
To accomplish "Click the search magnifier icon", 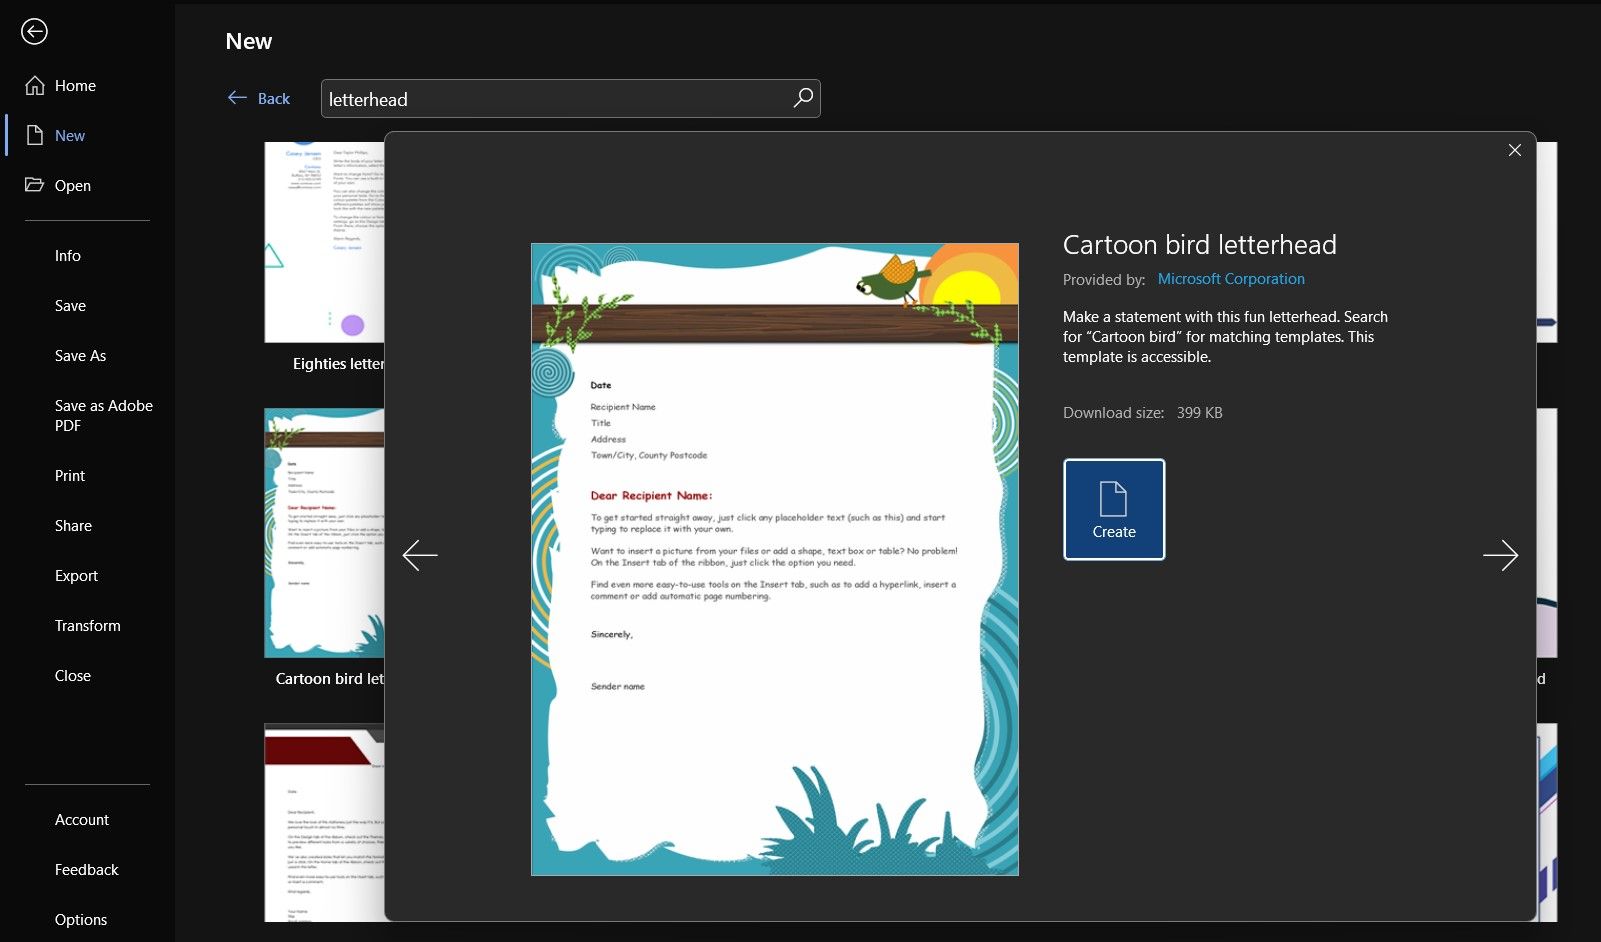I will click(802, 98).
